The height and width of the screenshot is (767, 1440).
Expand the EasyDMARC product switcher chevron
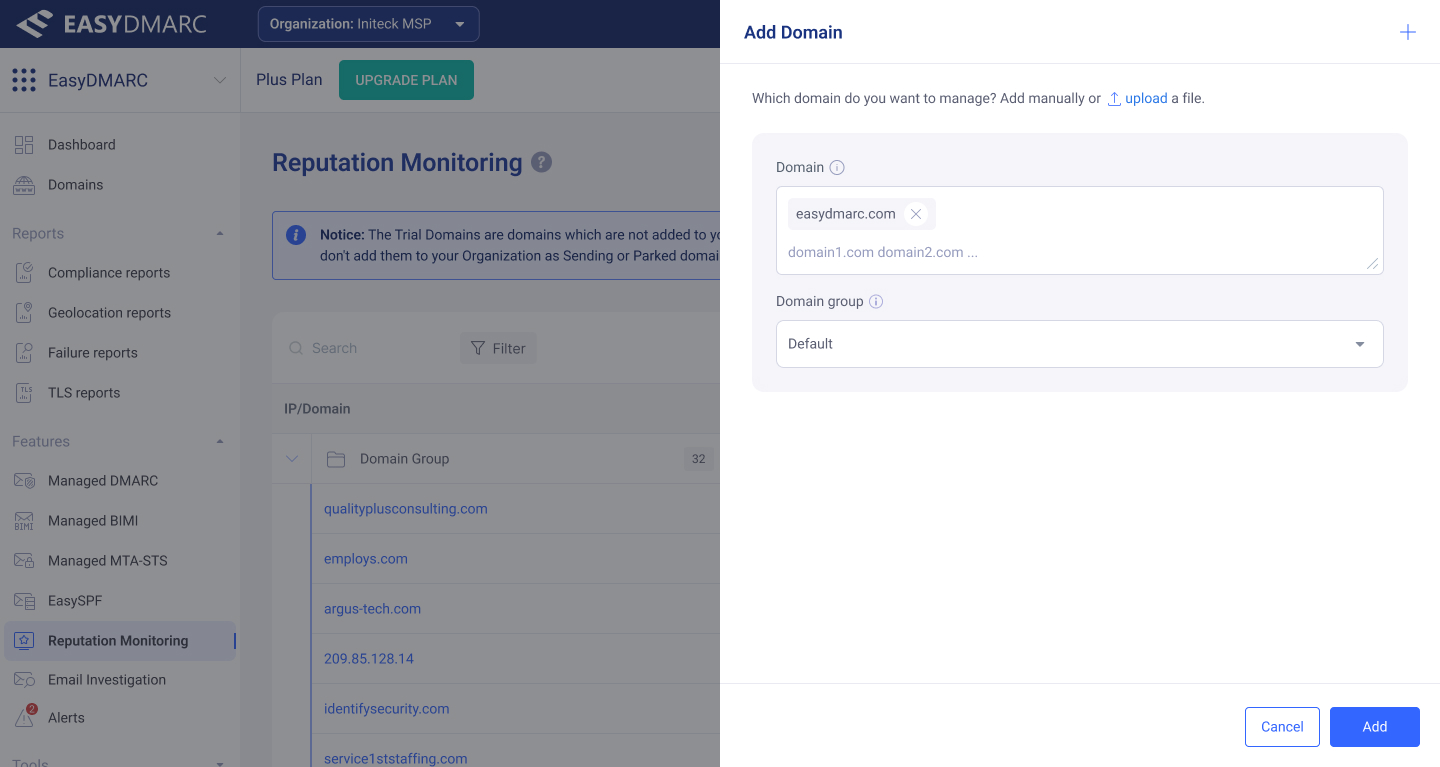click(220, 80)
